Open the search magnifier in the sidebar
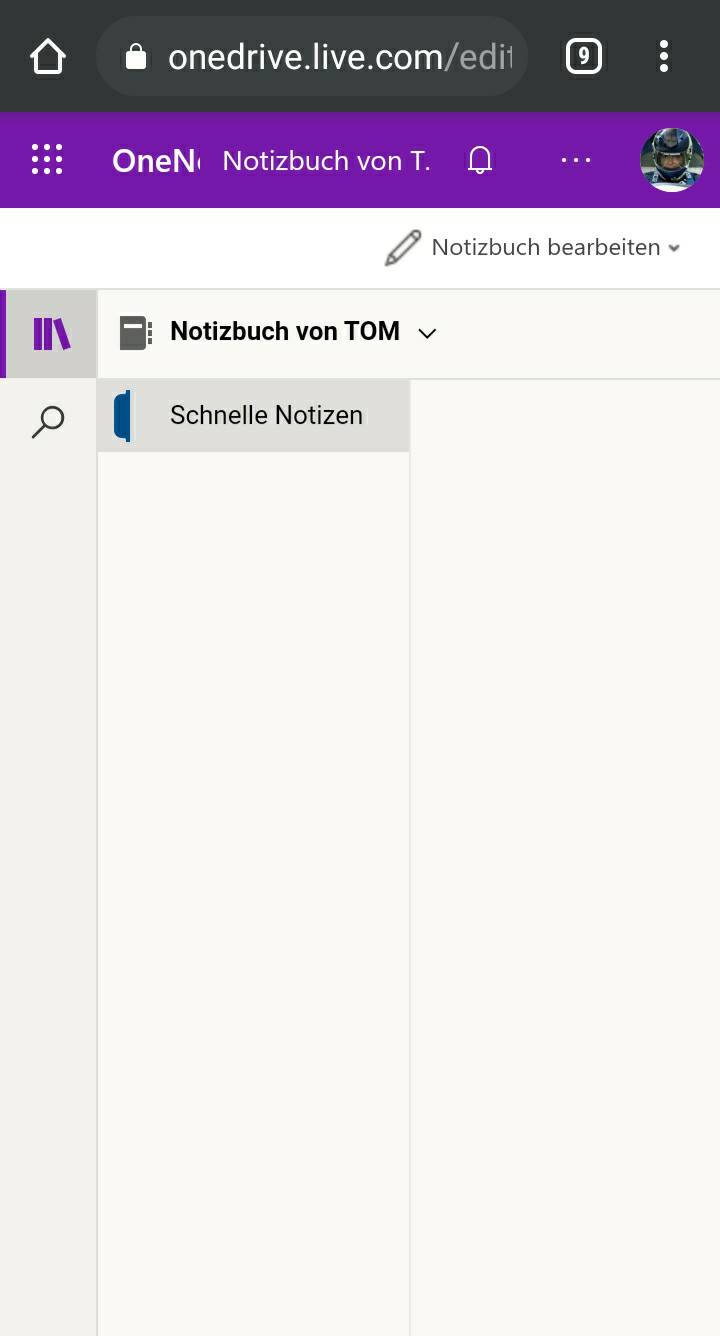Viewport: 720px width, 1336px height. pos(48,422)
